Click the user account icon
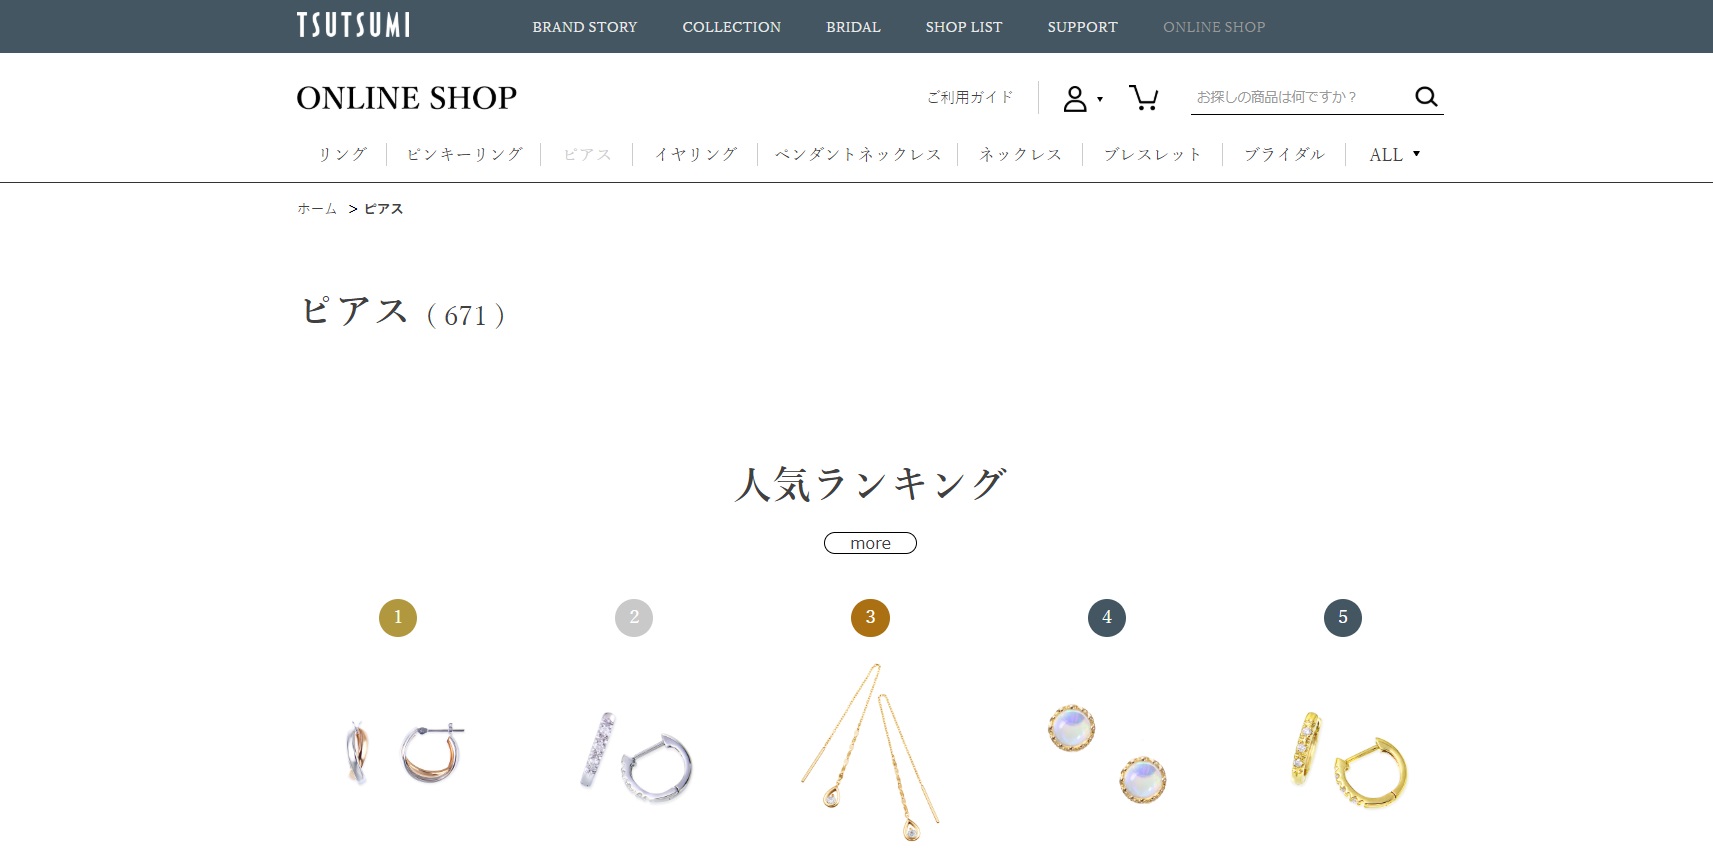Viewport: 1713px width, 855px height. click(x=1075, y=98)
